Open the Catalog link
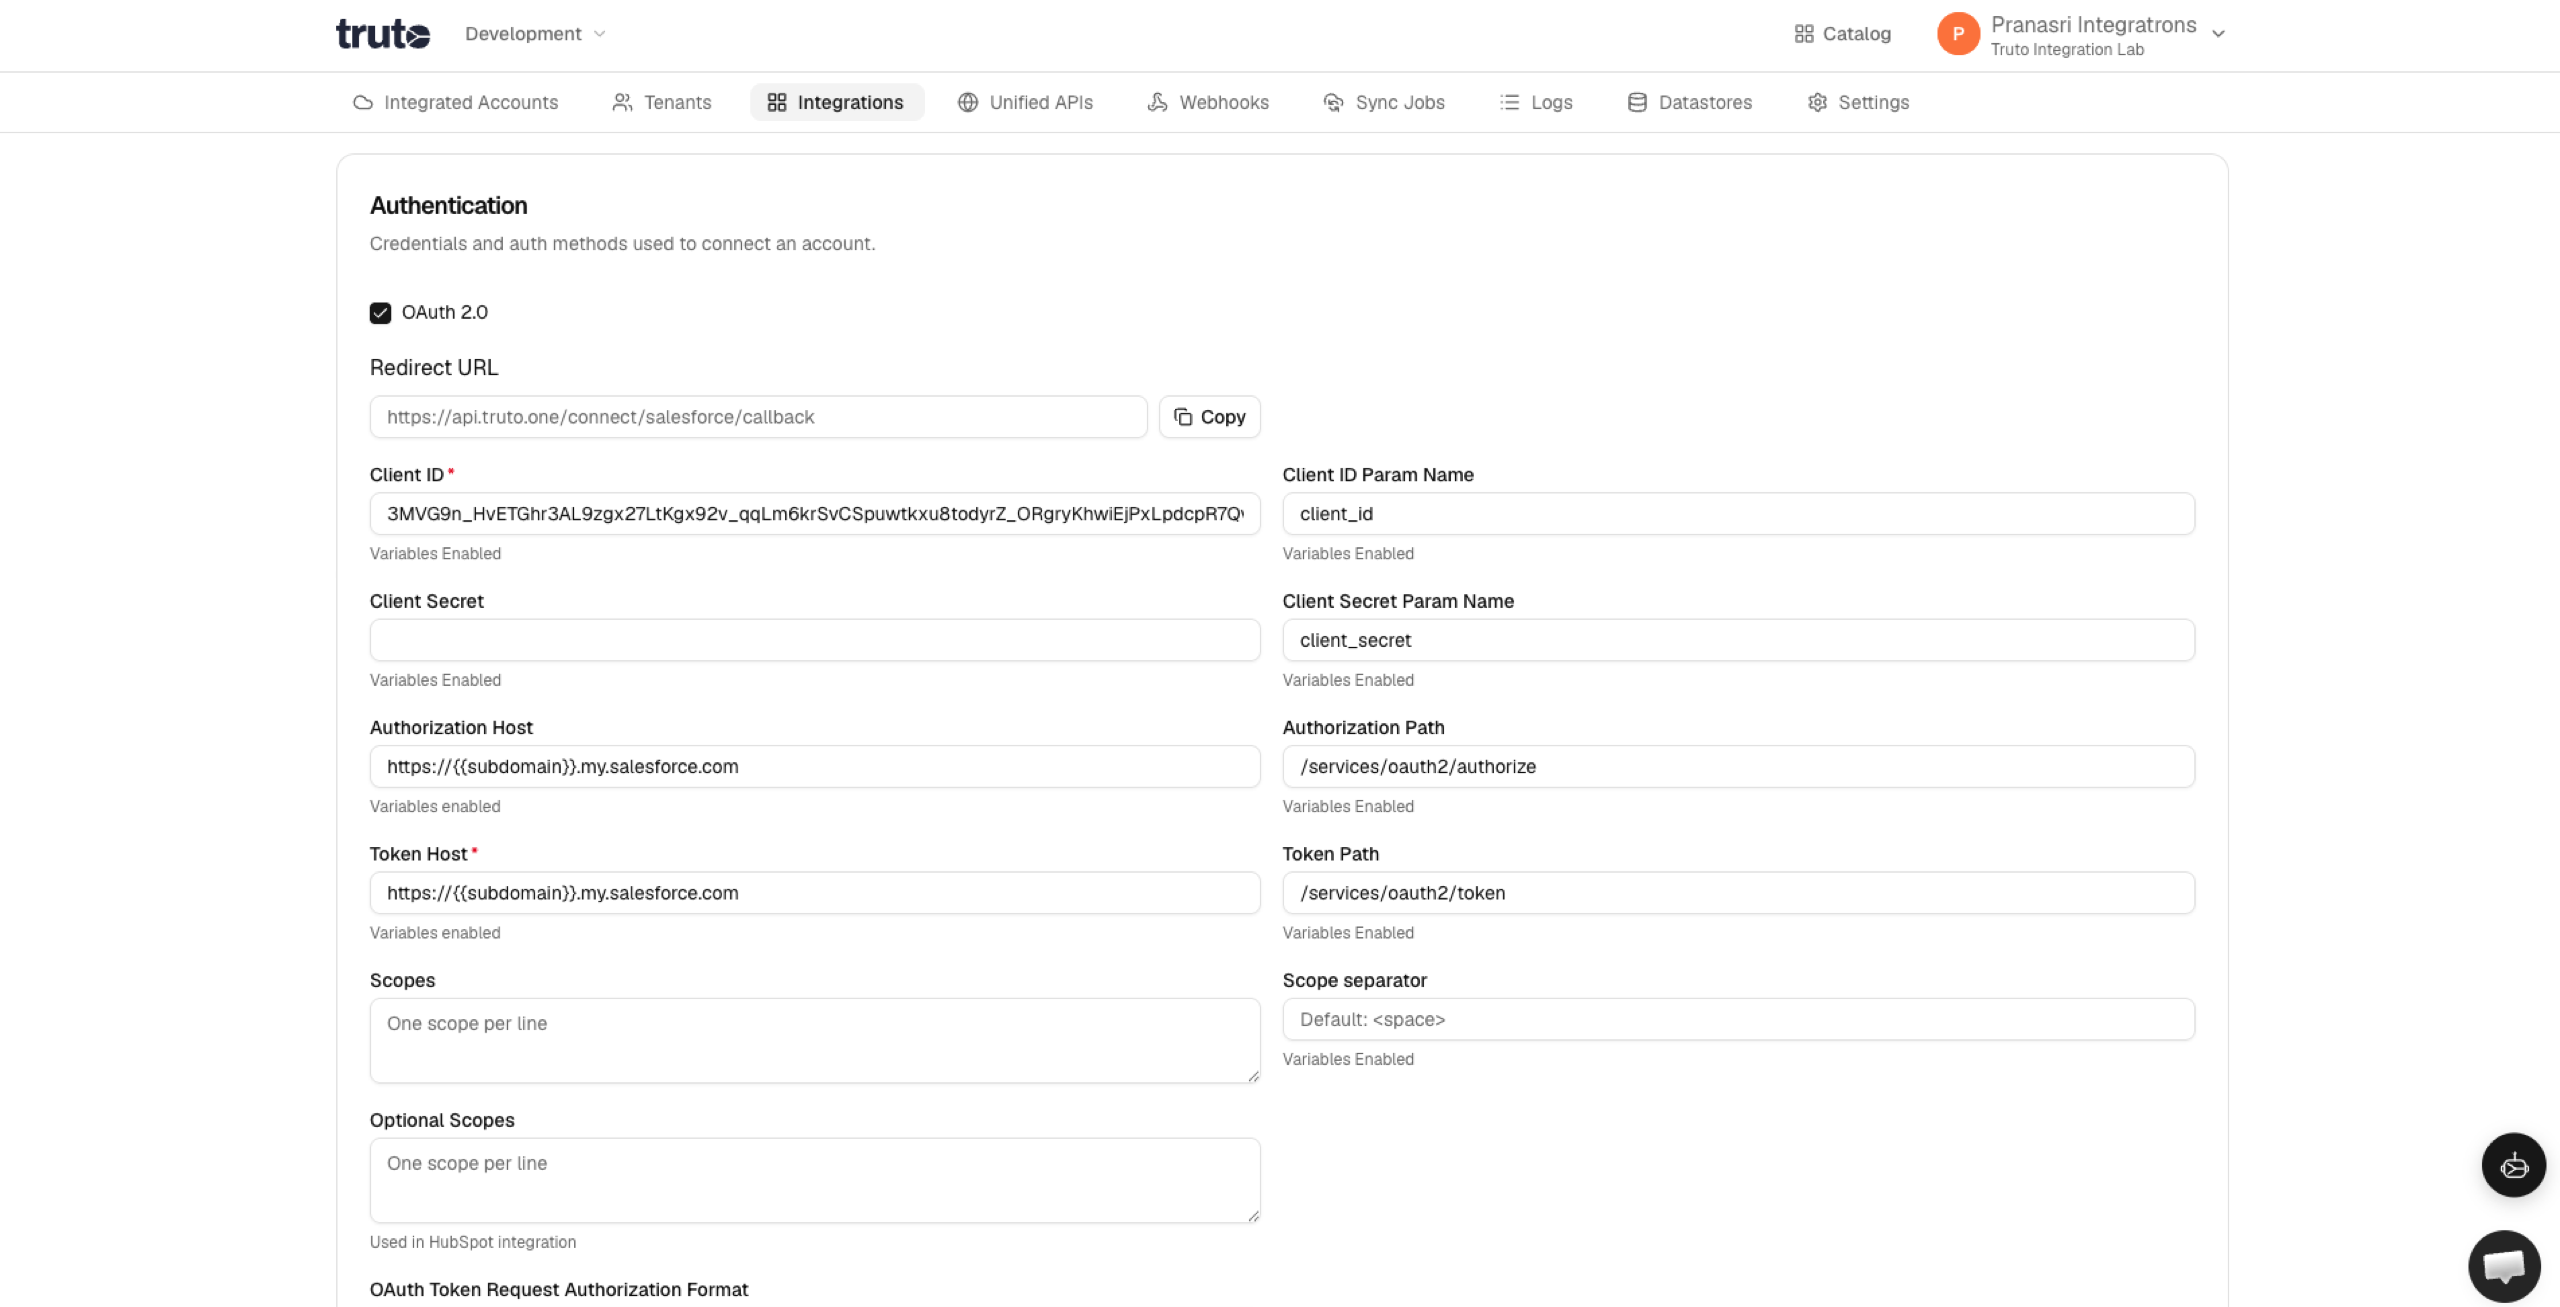Viewport: 2560px width, 1307px height. [x=1842, y=34]
